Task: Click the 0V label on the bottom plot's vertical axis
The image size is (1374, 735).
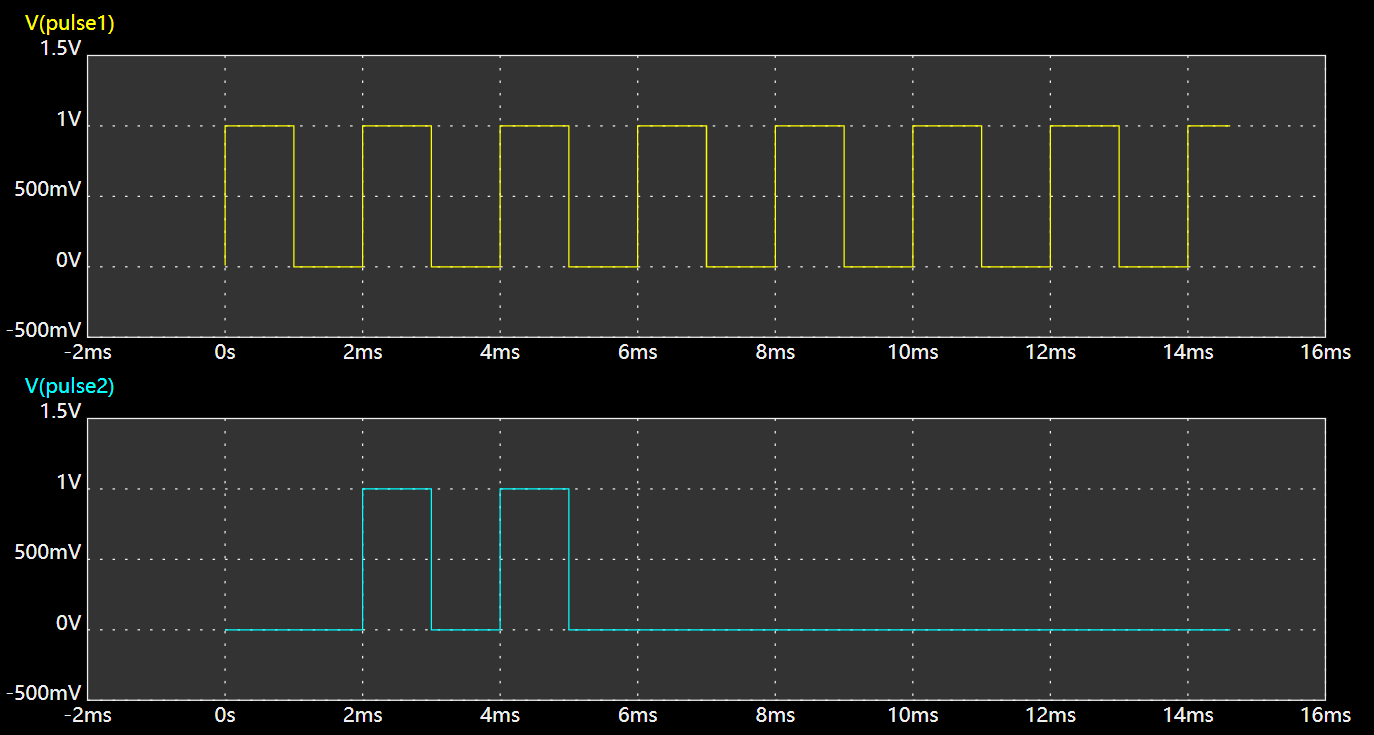Action: click(68, 623)
